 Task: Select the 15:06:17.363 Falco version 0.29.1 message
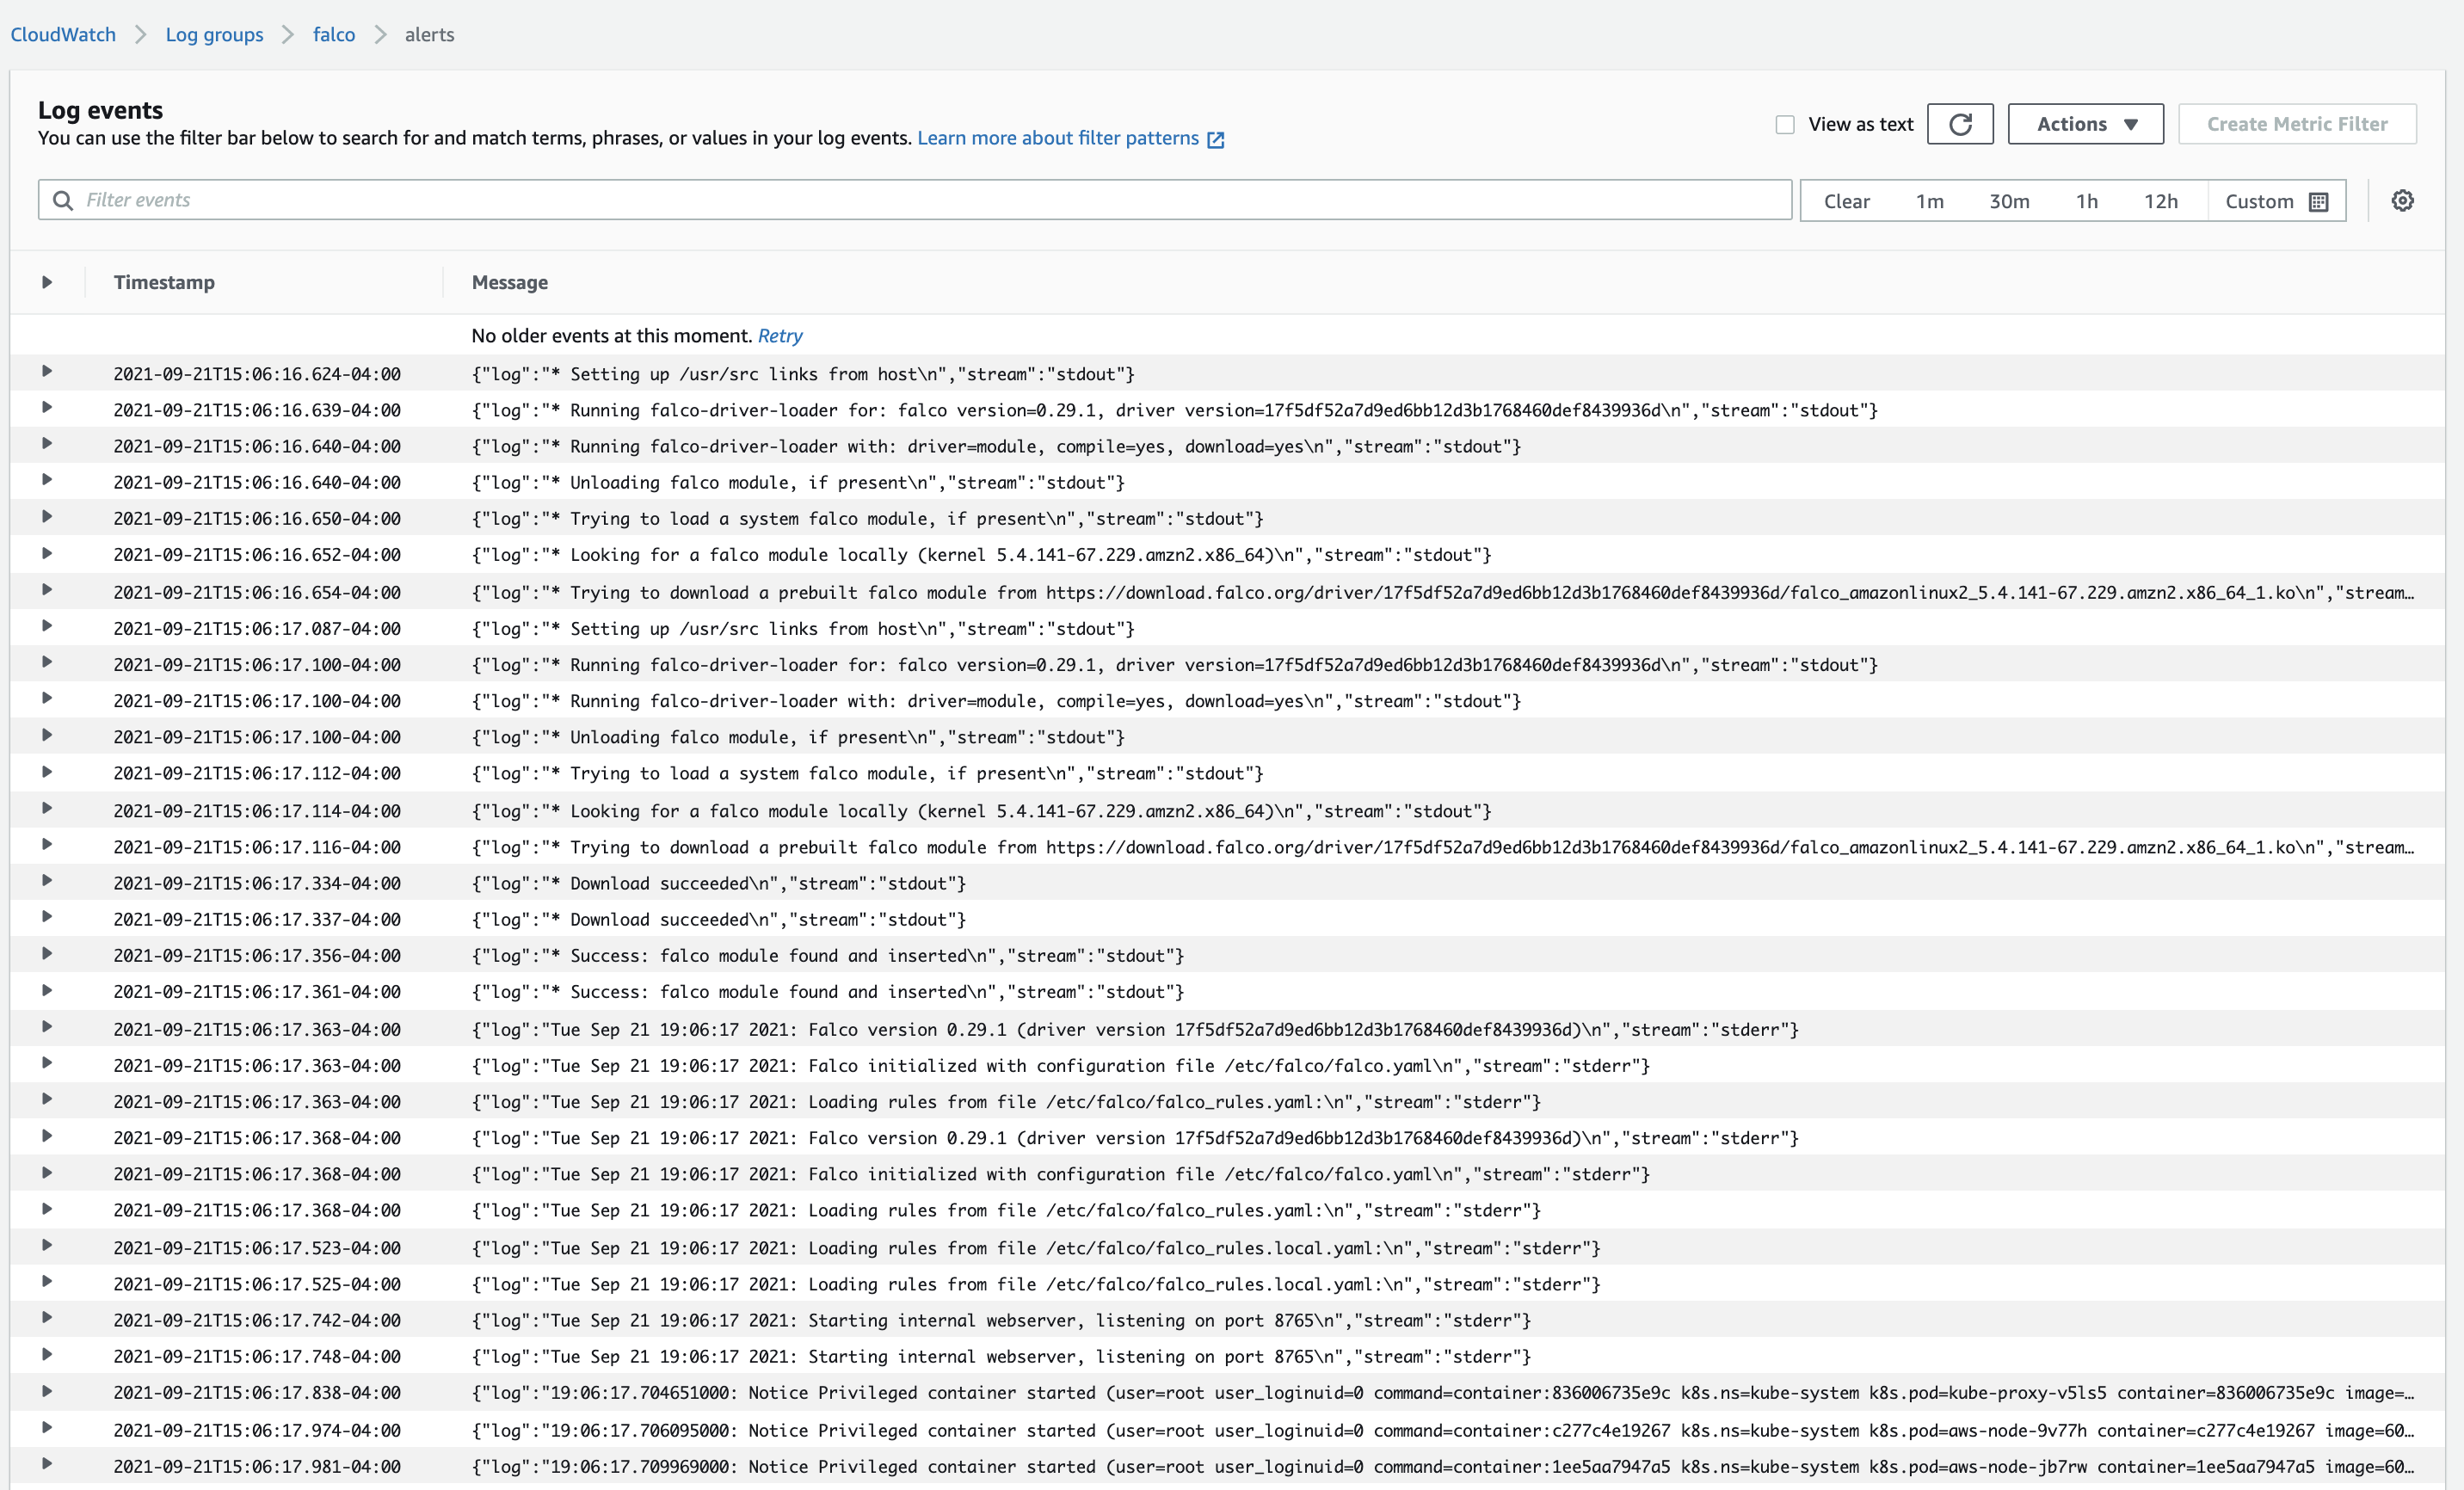point(1135,1029)
